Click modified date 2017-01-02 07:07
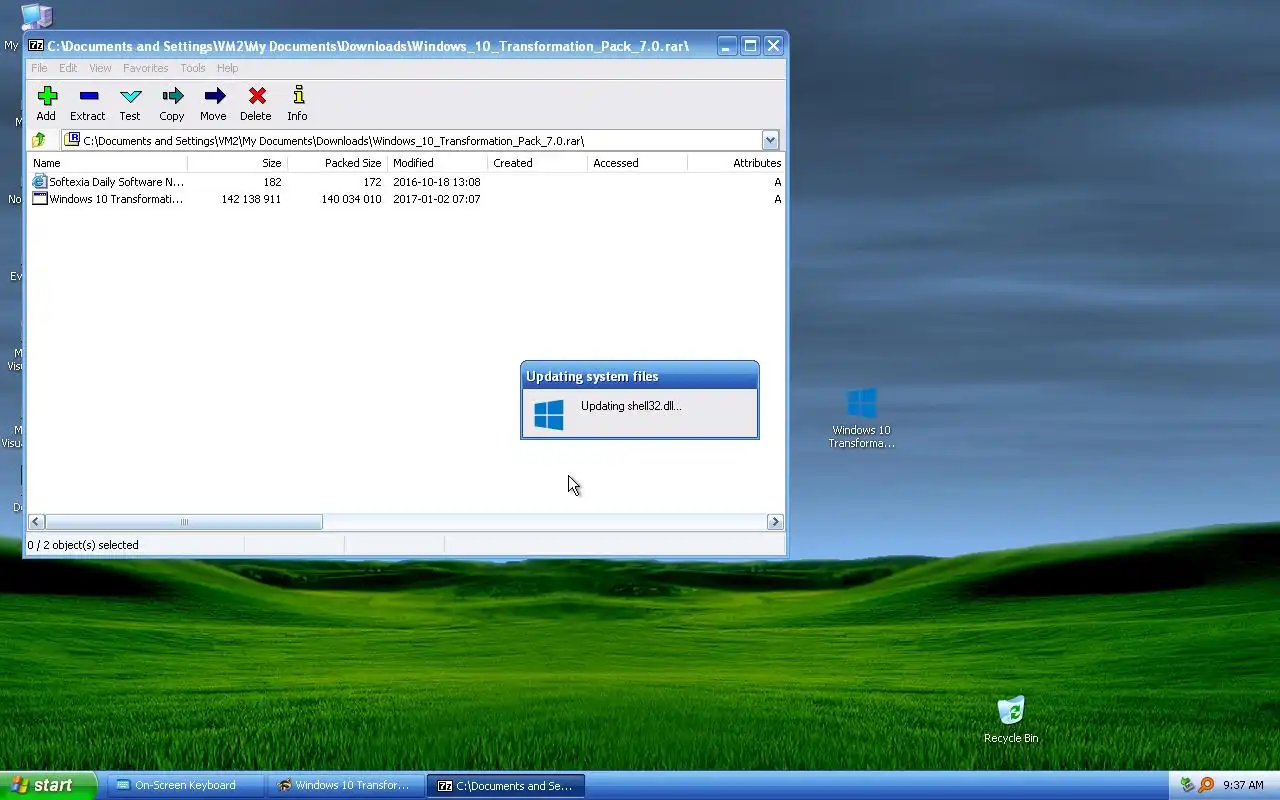Viewport: 1280px width, 800px height. [437, 199]
